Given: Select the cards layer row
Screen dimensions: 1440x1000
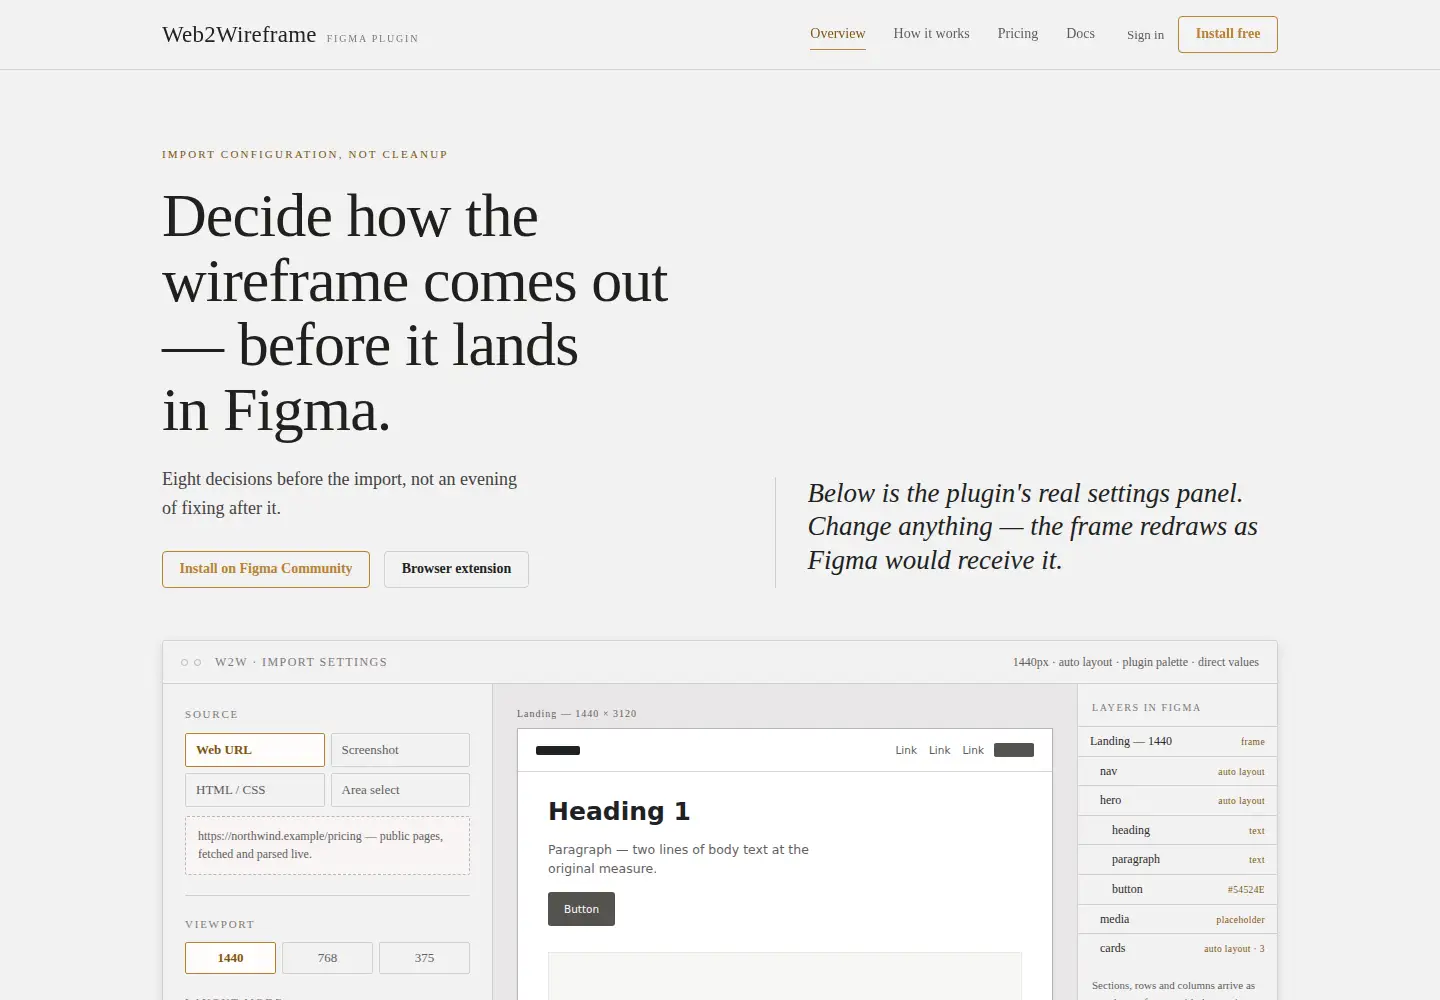Looking at the screenshot, I should 1177,948.
